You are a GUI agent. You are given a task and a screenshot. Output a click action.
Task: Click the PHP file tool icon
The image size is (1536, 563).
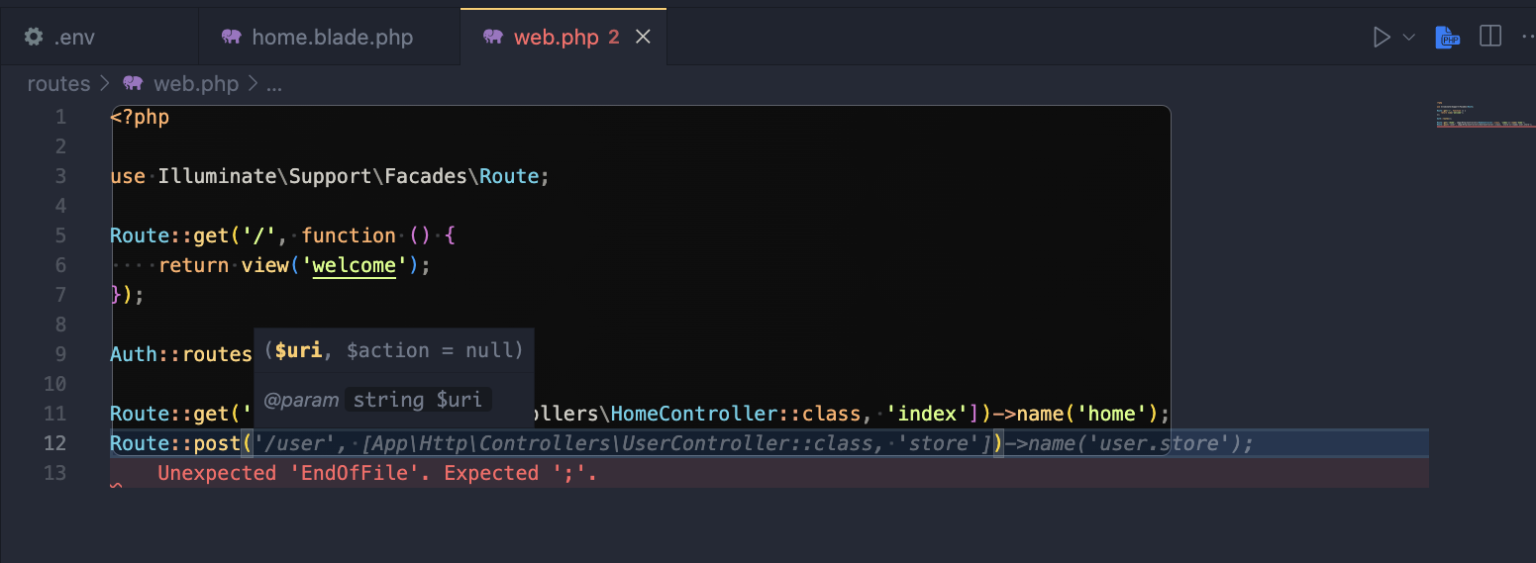1447,37
